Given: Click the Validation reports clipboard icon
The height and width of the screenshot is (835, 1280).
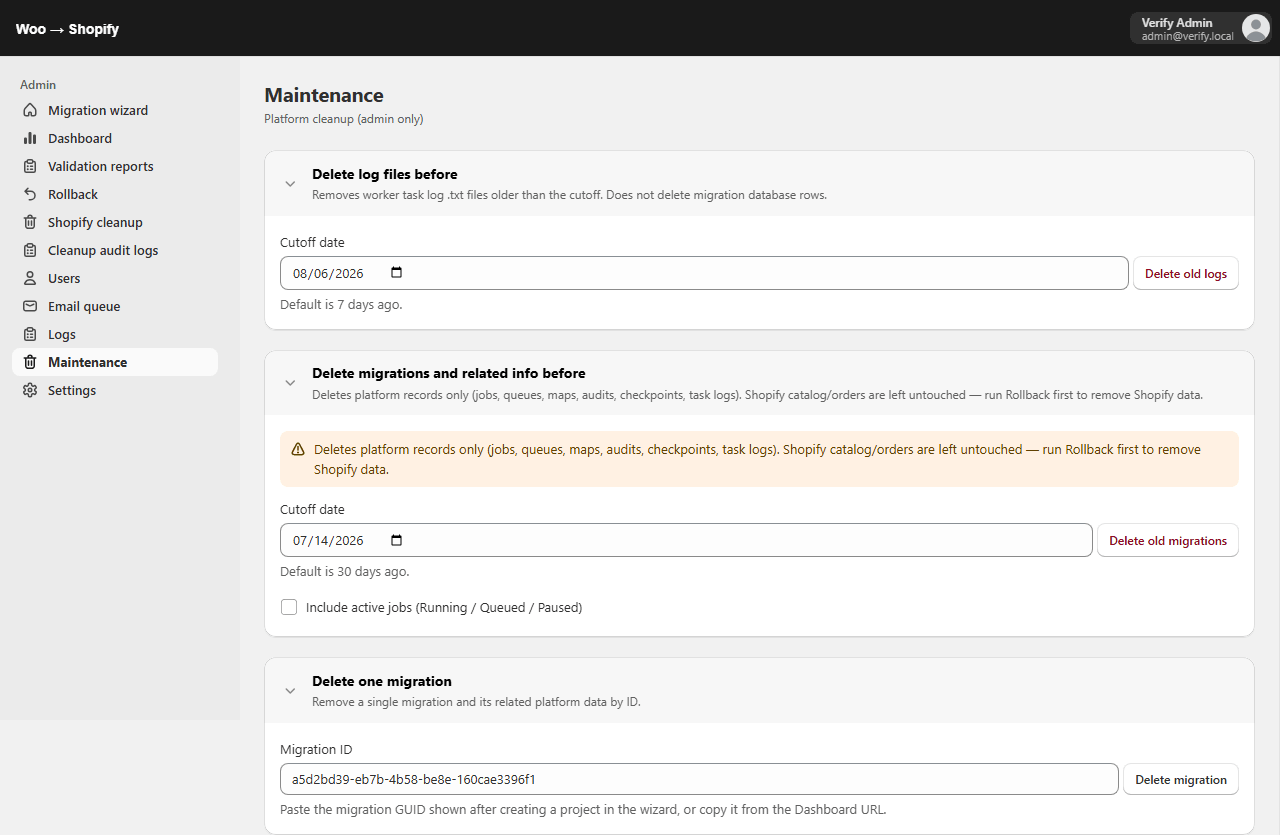Looking at the screenshot, I should pyautogui.click(x=30, y=167).
